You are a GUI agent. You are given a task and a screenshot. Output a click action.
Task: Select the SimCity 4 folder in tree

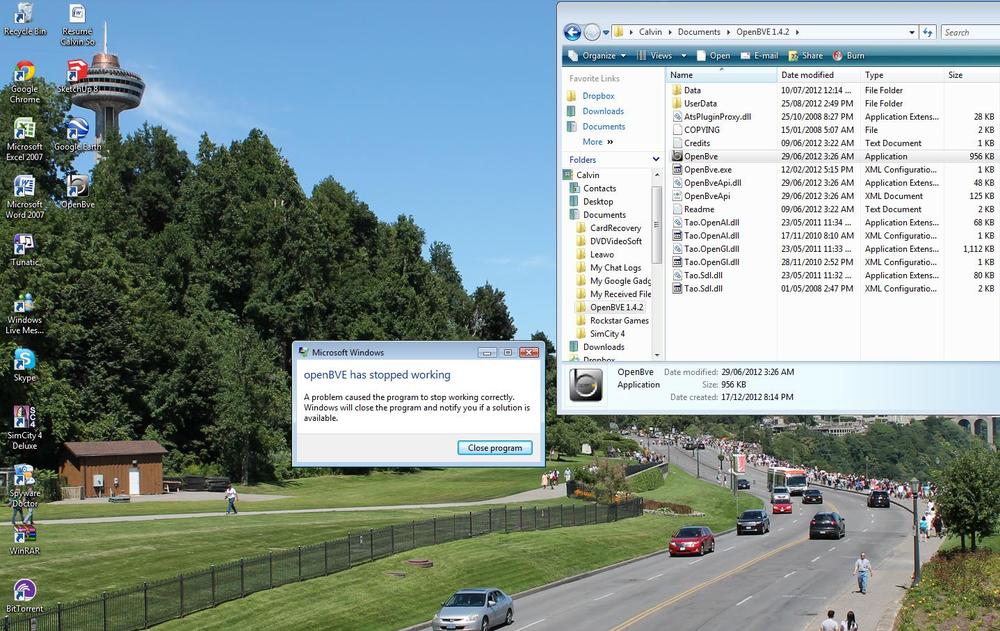pos(607,334)
